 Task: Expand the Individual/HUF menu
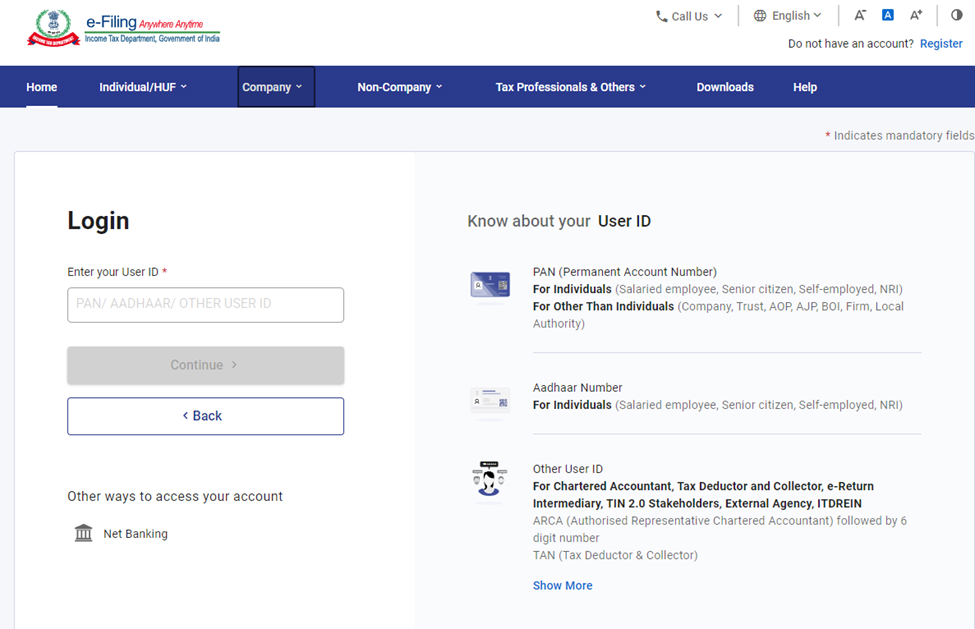143,87
